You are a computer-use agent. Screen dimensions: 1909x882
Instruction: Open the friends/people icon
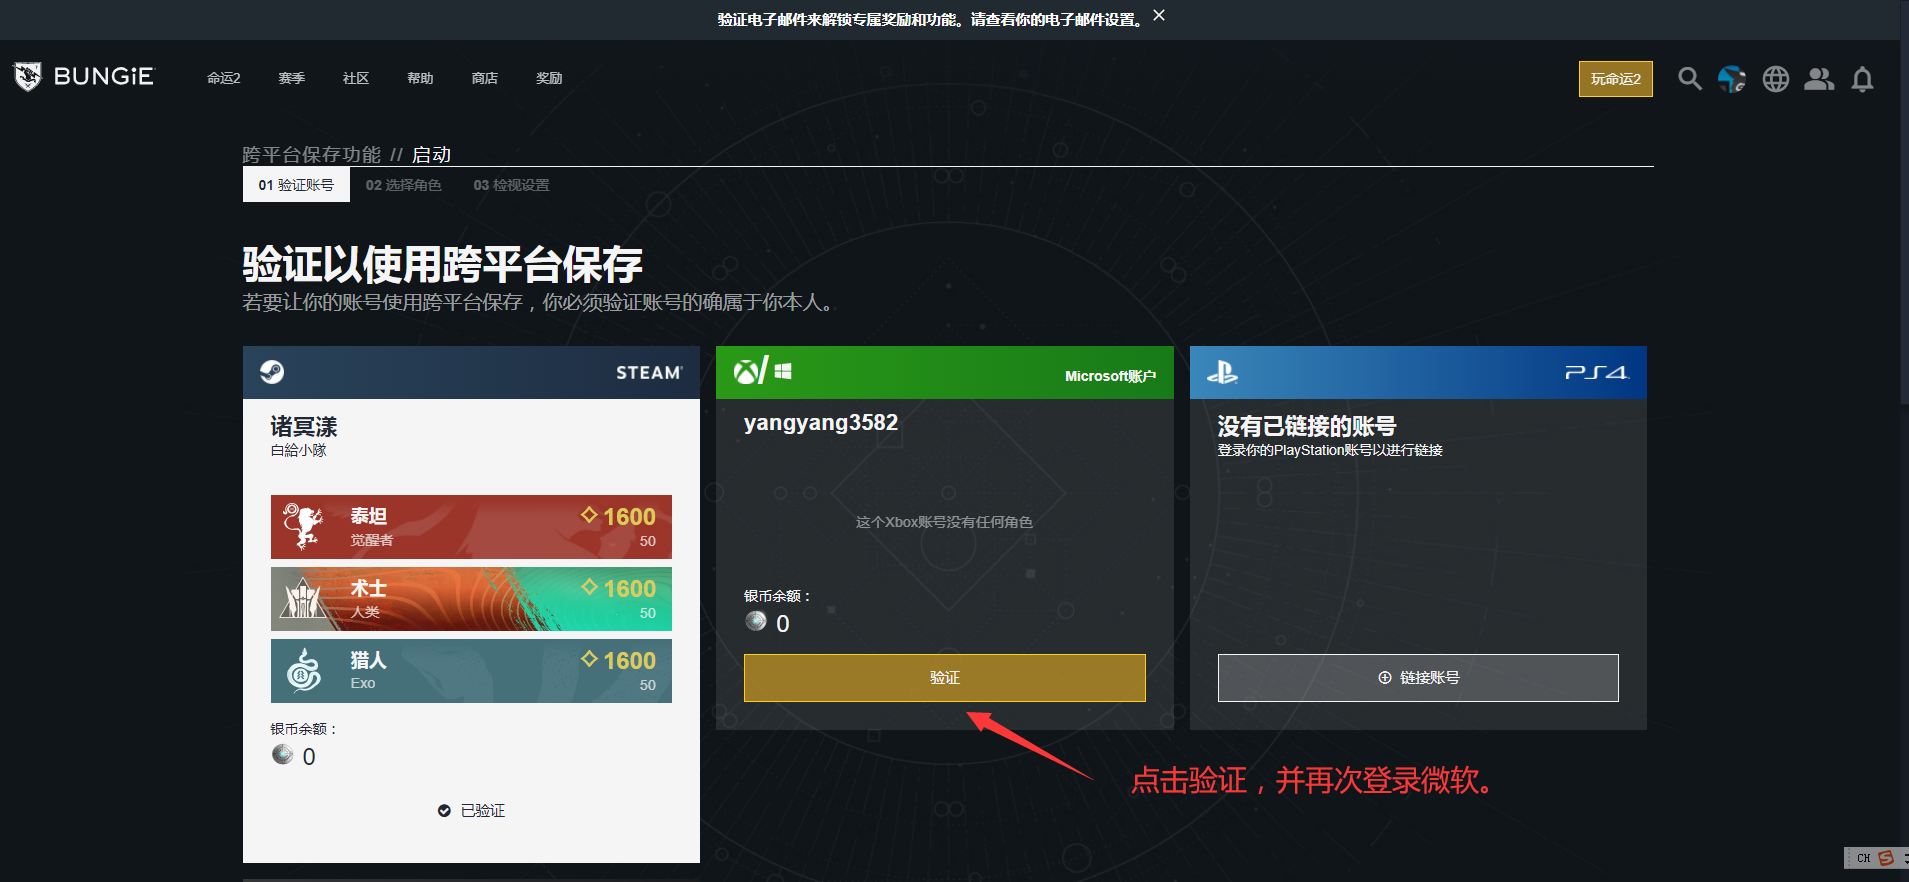tap(1818, 79)
